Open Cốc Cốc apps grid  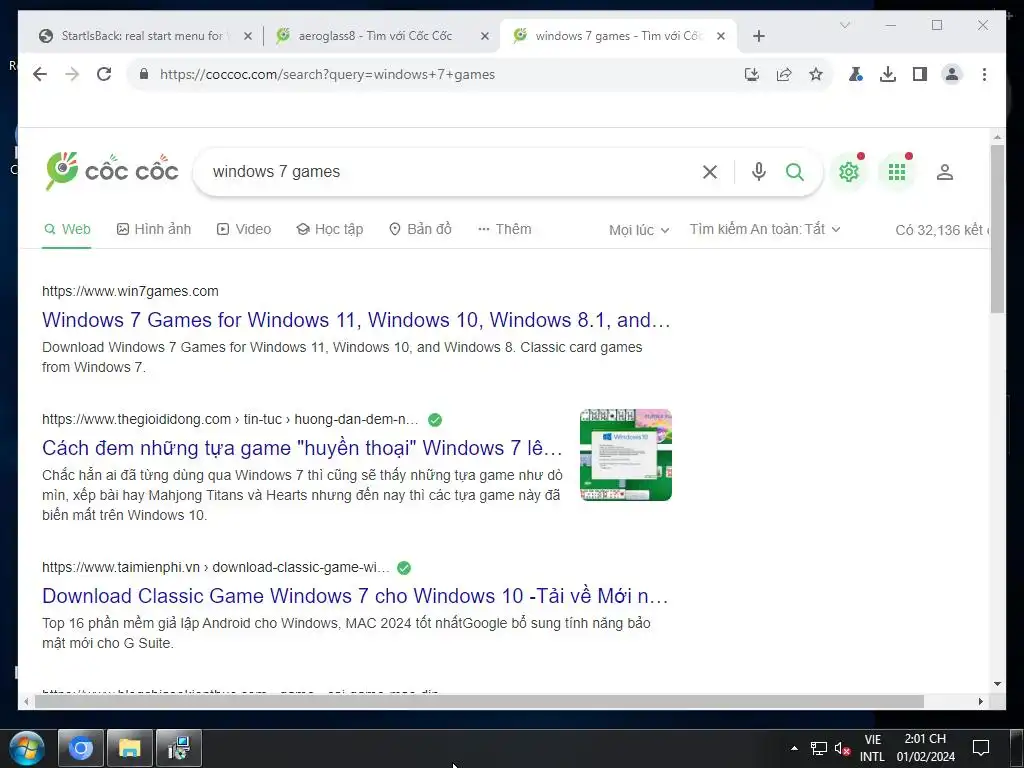[897, 172]
